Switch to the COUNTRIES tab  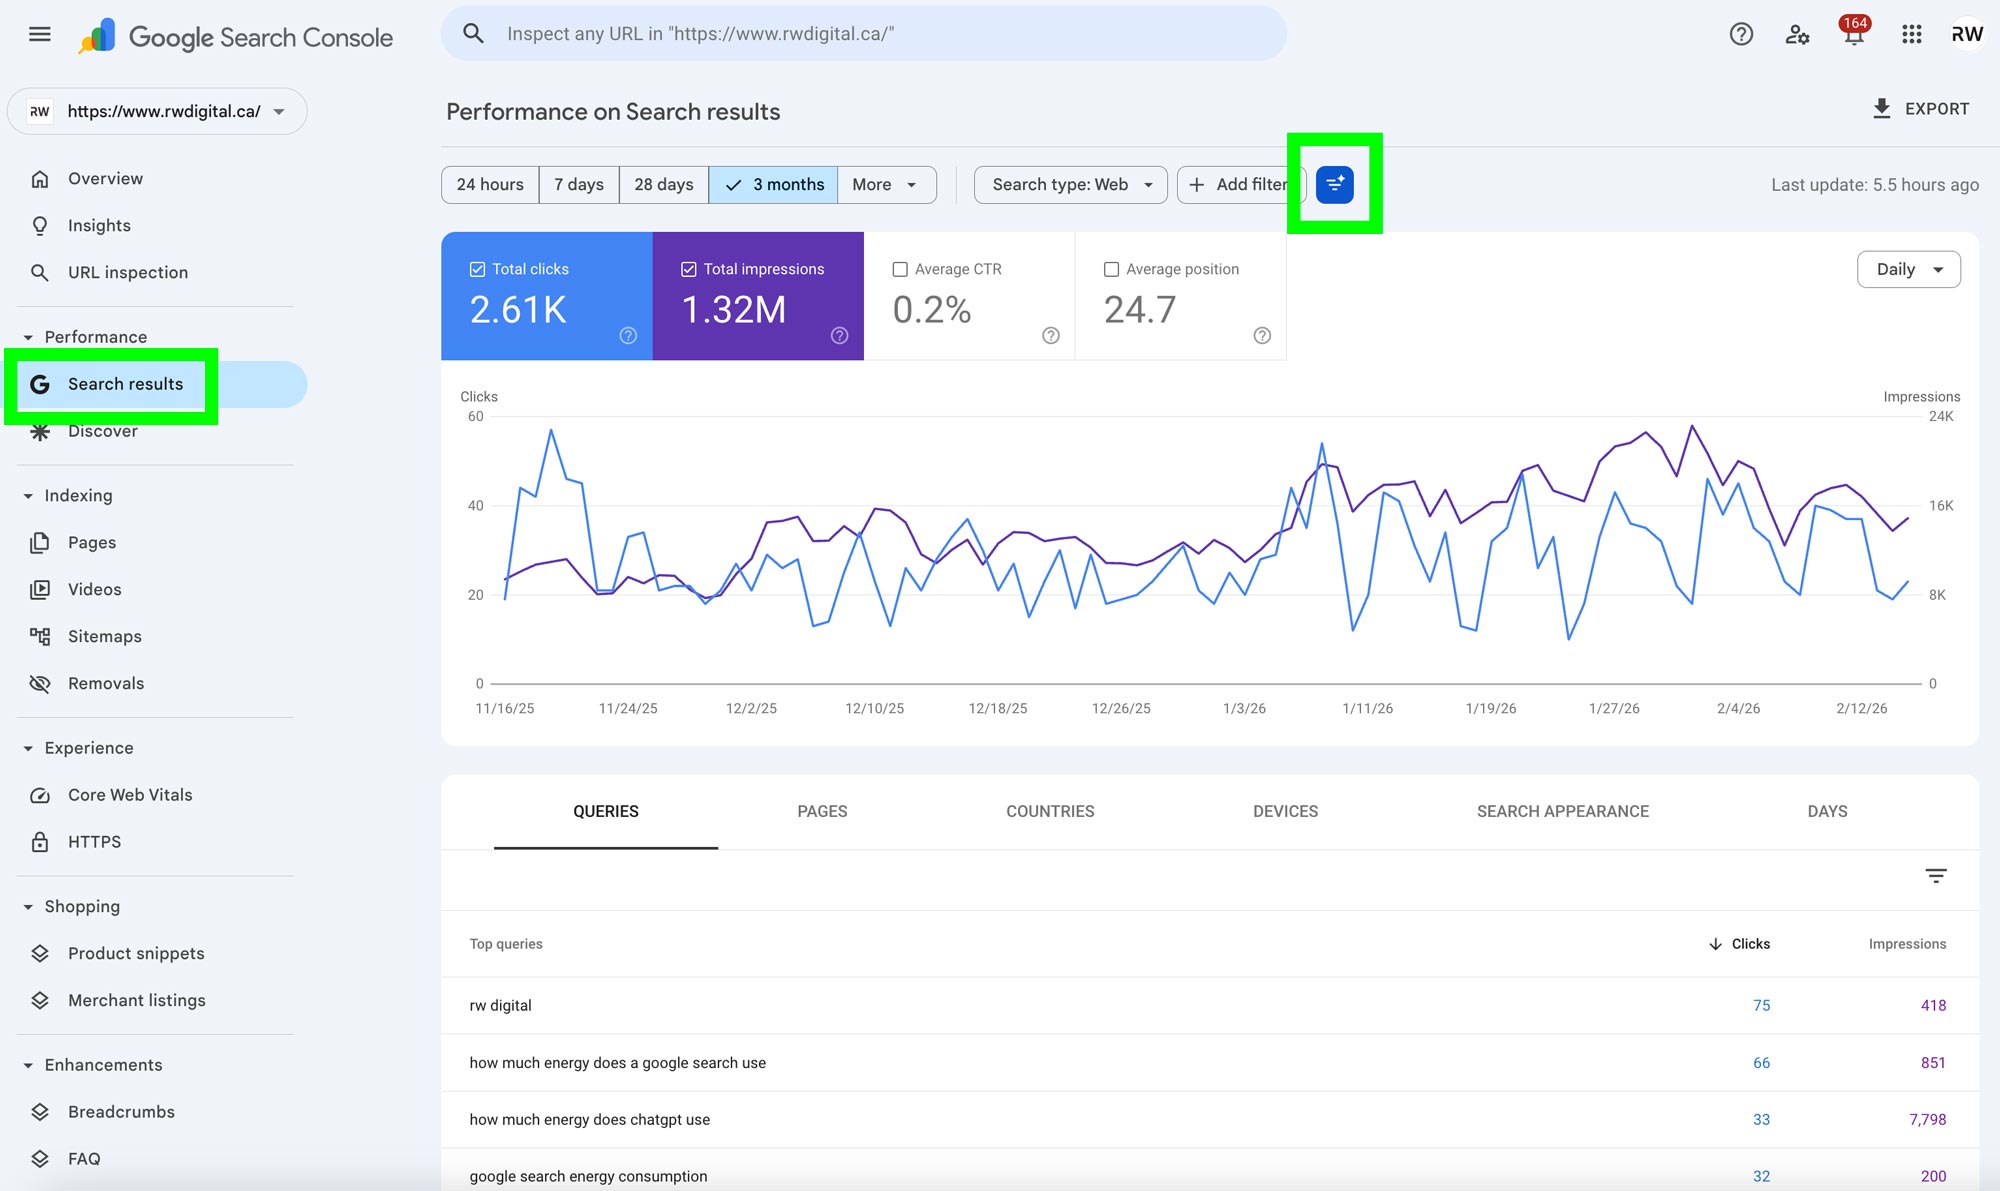(1050, 811)
